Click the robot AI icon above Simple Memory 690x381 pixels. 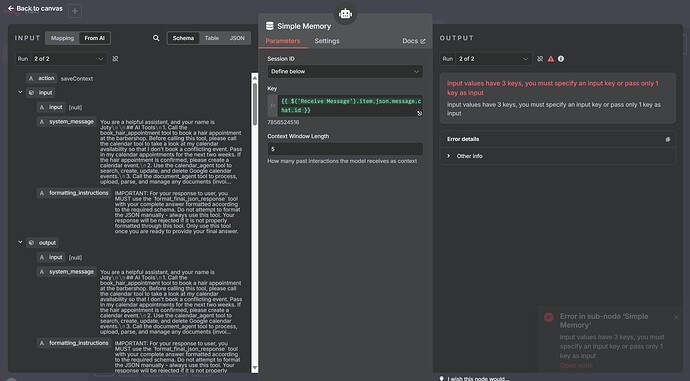[x=345, y=14]
